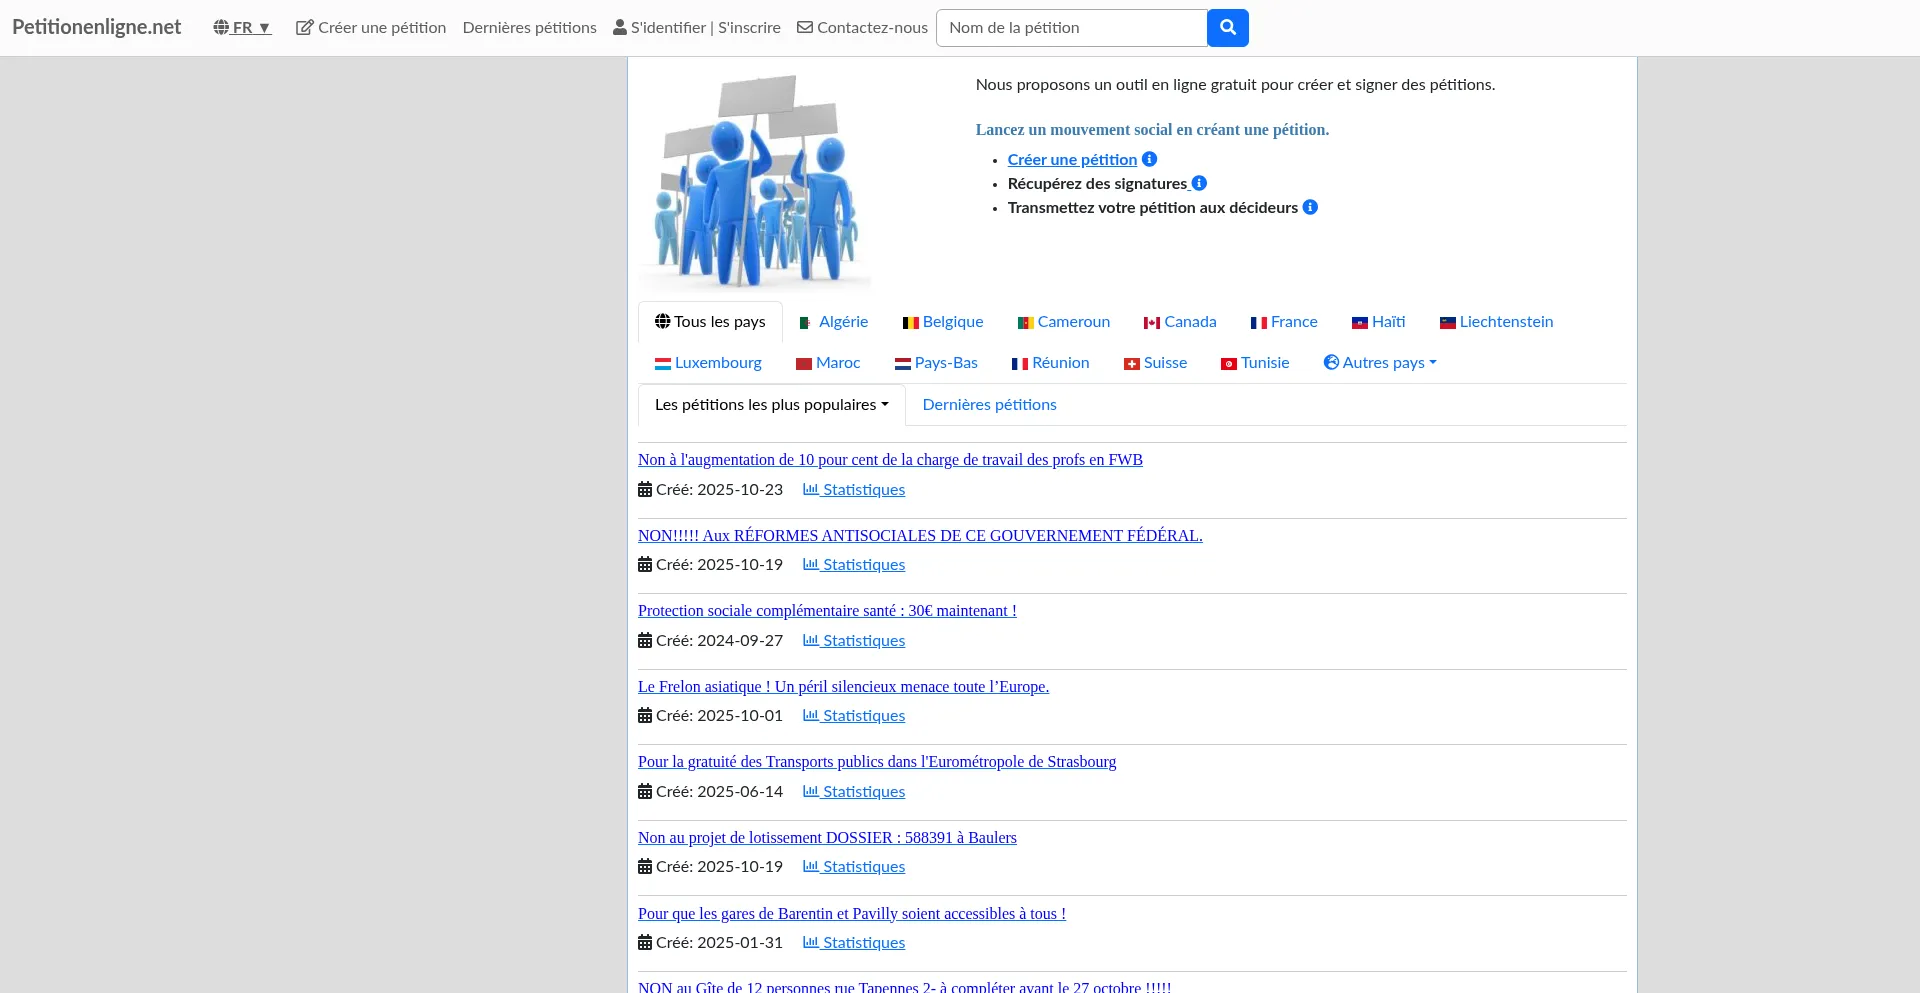Click info icon next to Récupérez des signatures
This screenshot has width=1920, height=993.
1199,183
